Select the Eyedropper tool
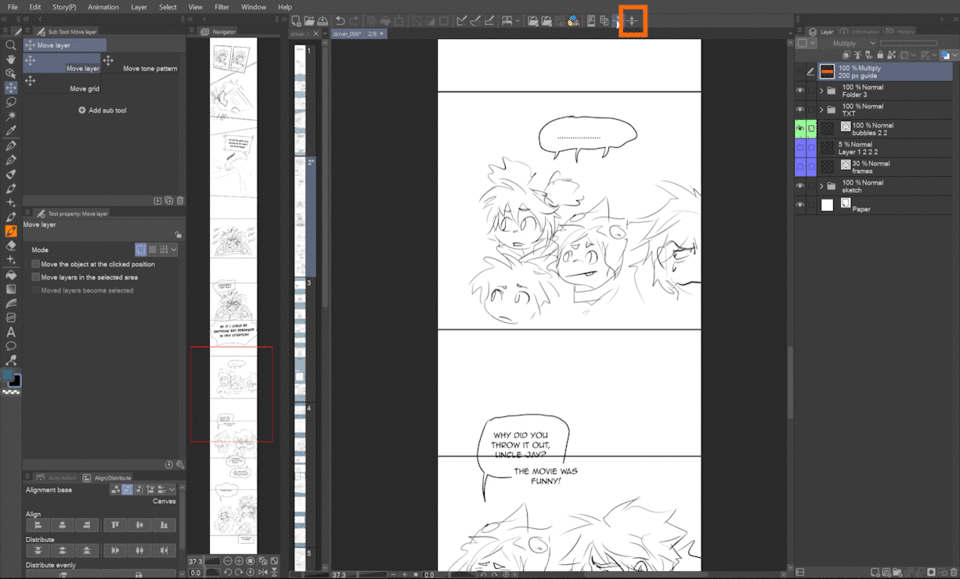 point(10,130)
